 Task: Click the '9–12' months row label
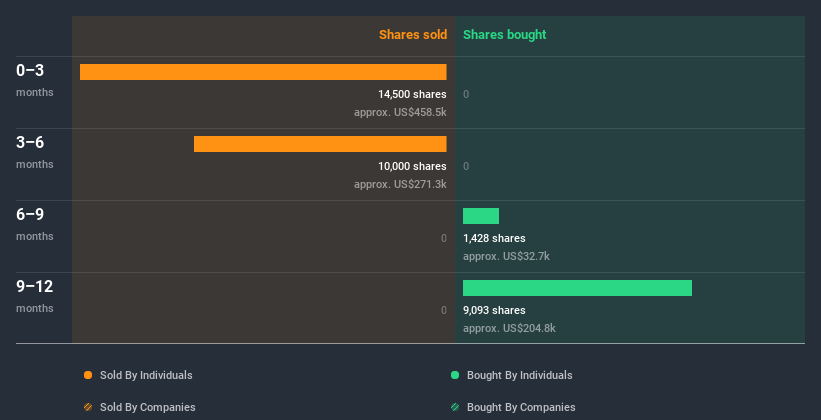pos(35,286)
